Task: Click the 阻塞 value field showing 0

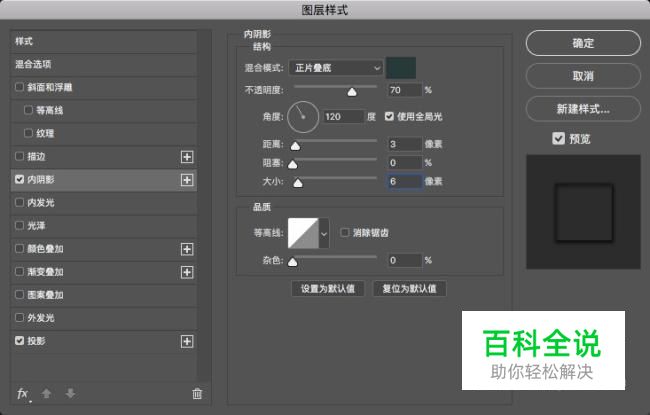Action: [x=404, y=163]
